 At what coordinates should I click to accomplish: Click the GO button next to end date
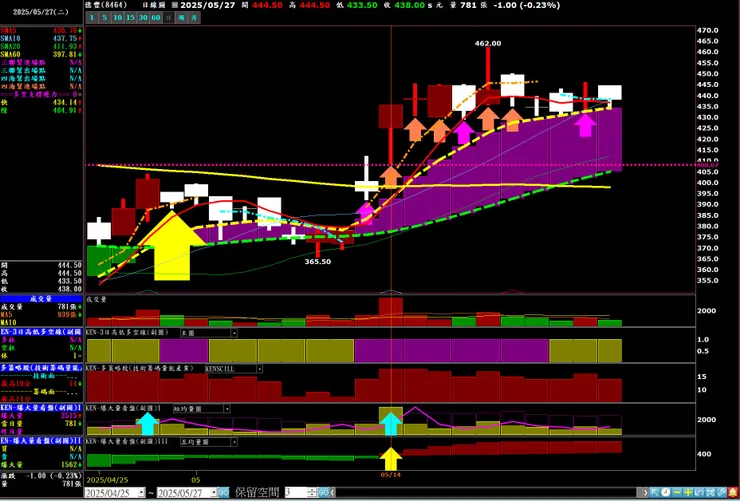[223, 493]
